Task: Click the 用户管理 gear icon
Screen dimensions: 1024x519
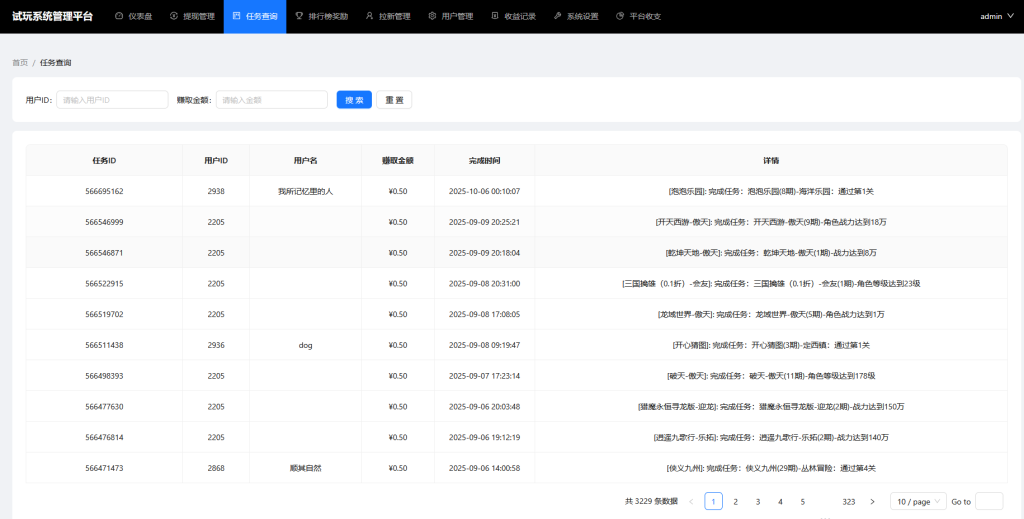Action: coord(432,16)
